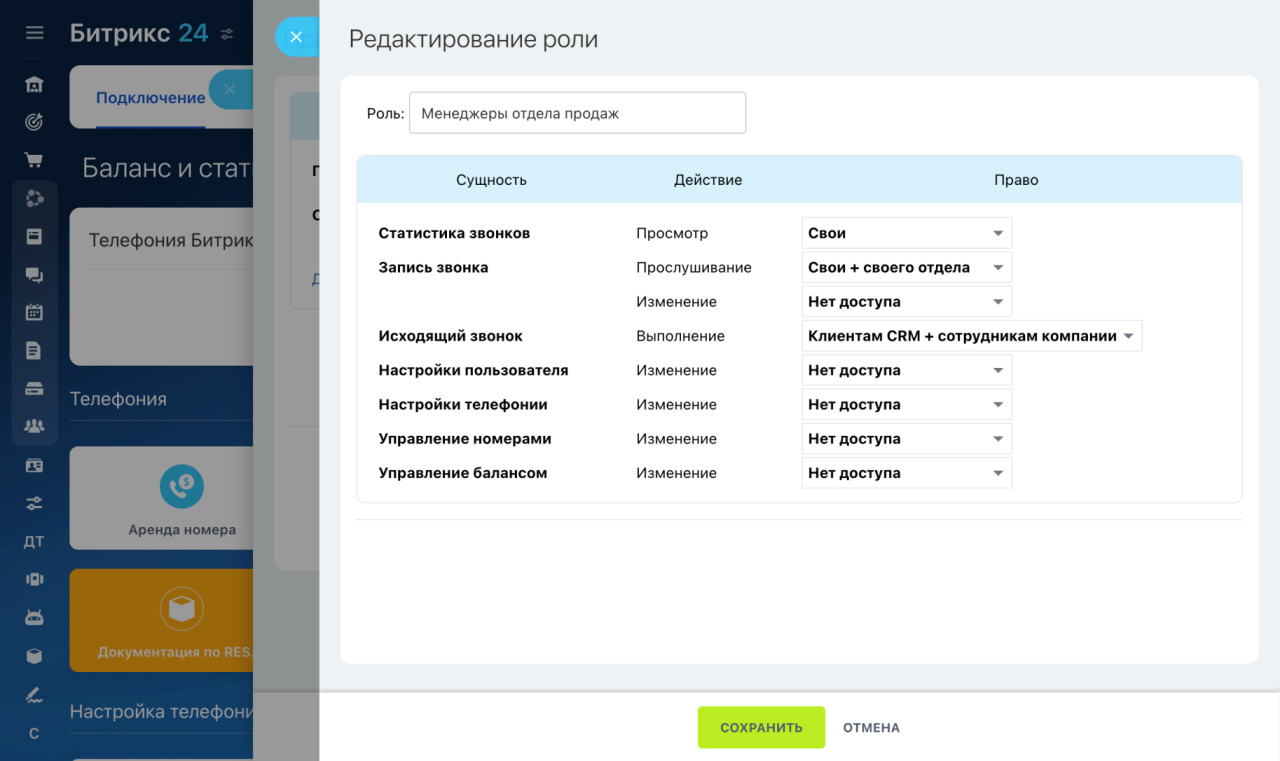Screen dimensions: 1280x761
Task: Click the Телефония section heading
Action: pyautogui.click(x=118, y=399)
